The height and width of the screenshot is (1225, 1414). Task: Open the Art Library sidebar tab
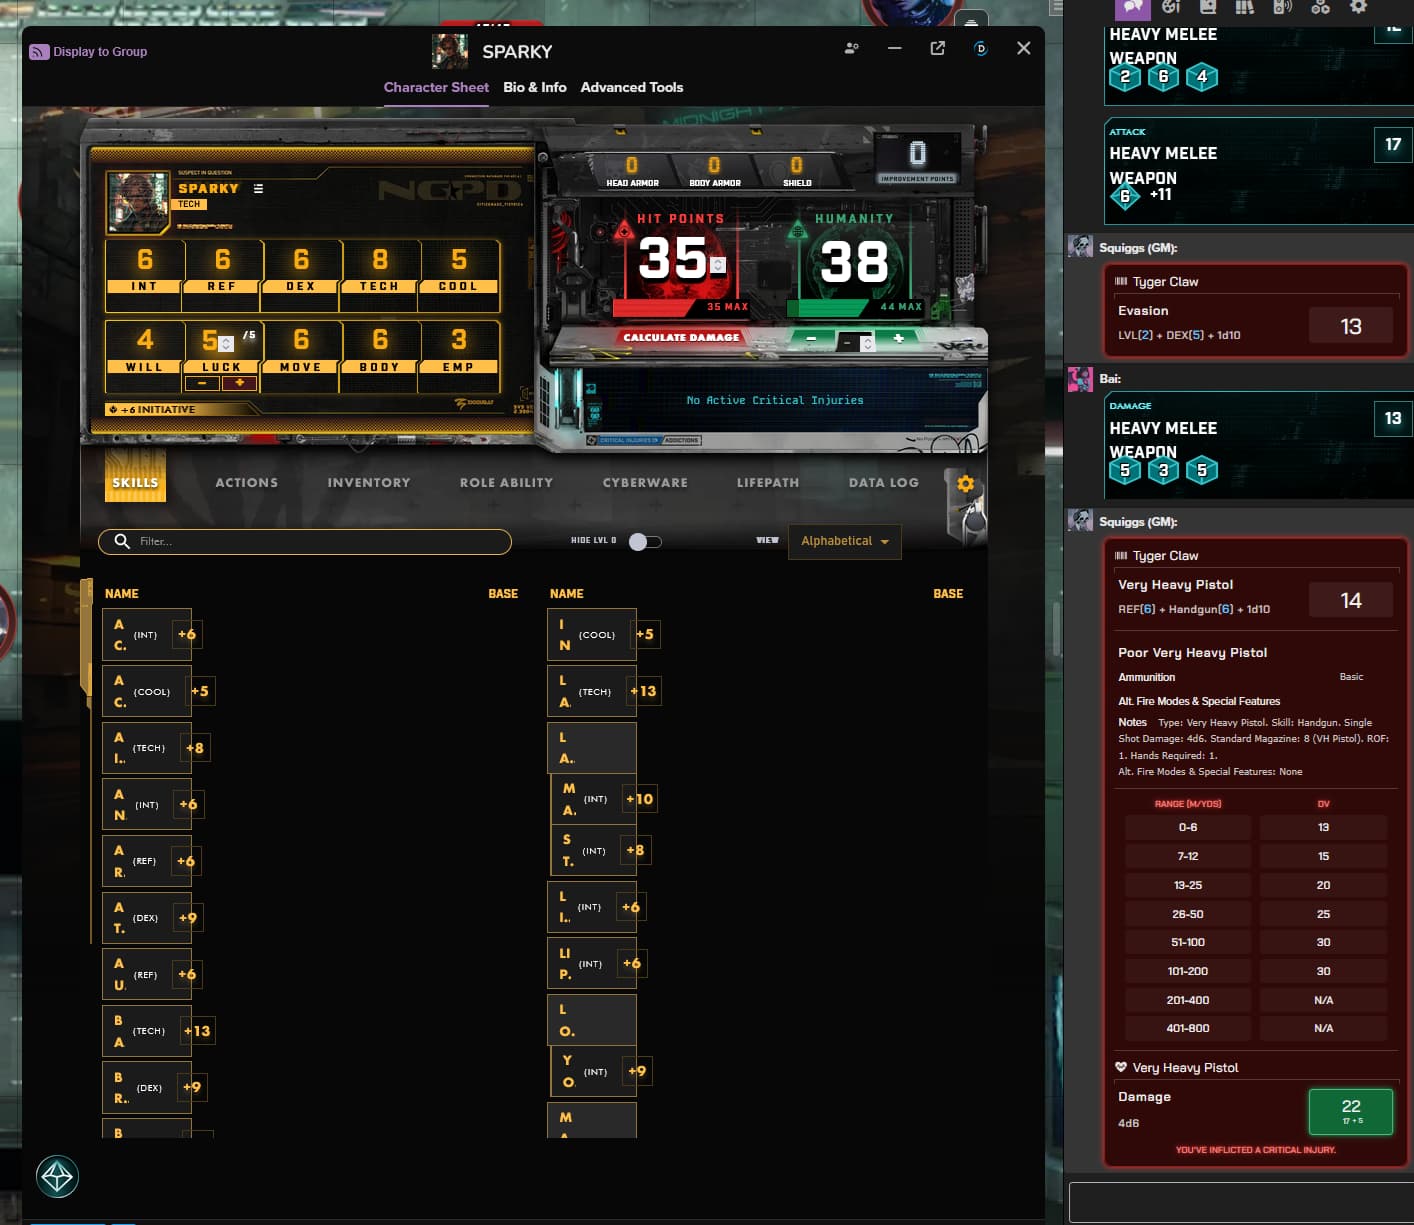[1170, 7]
